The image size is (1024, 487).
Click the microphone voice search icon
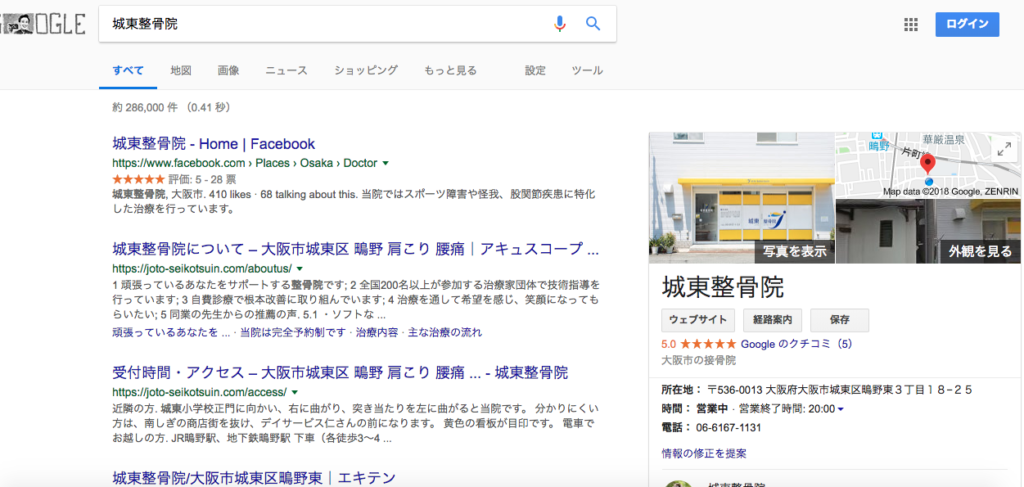[560, 24]
